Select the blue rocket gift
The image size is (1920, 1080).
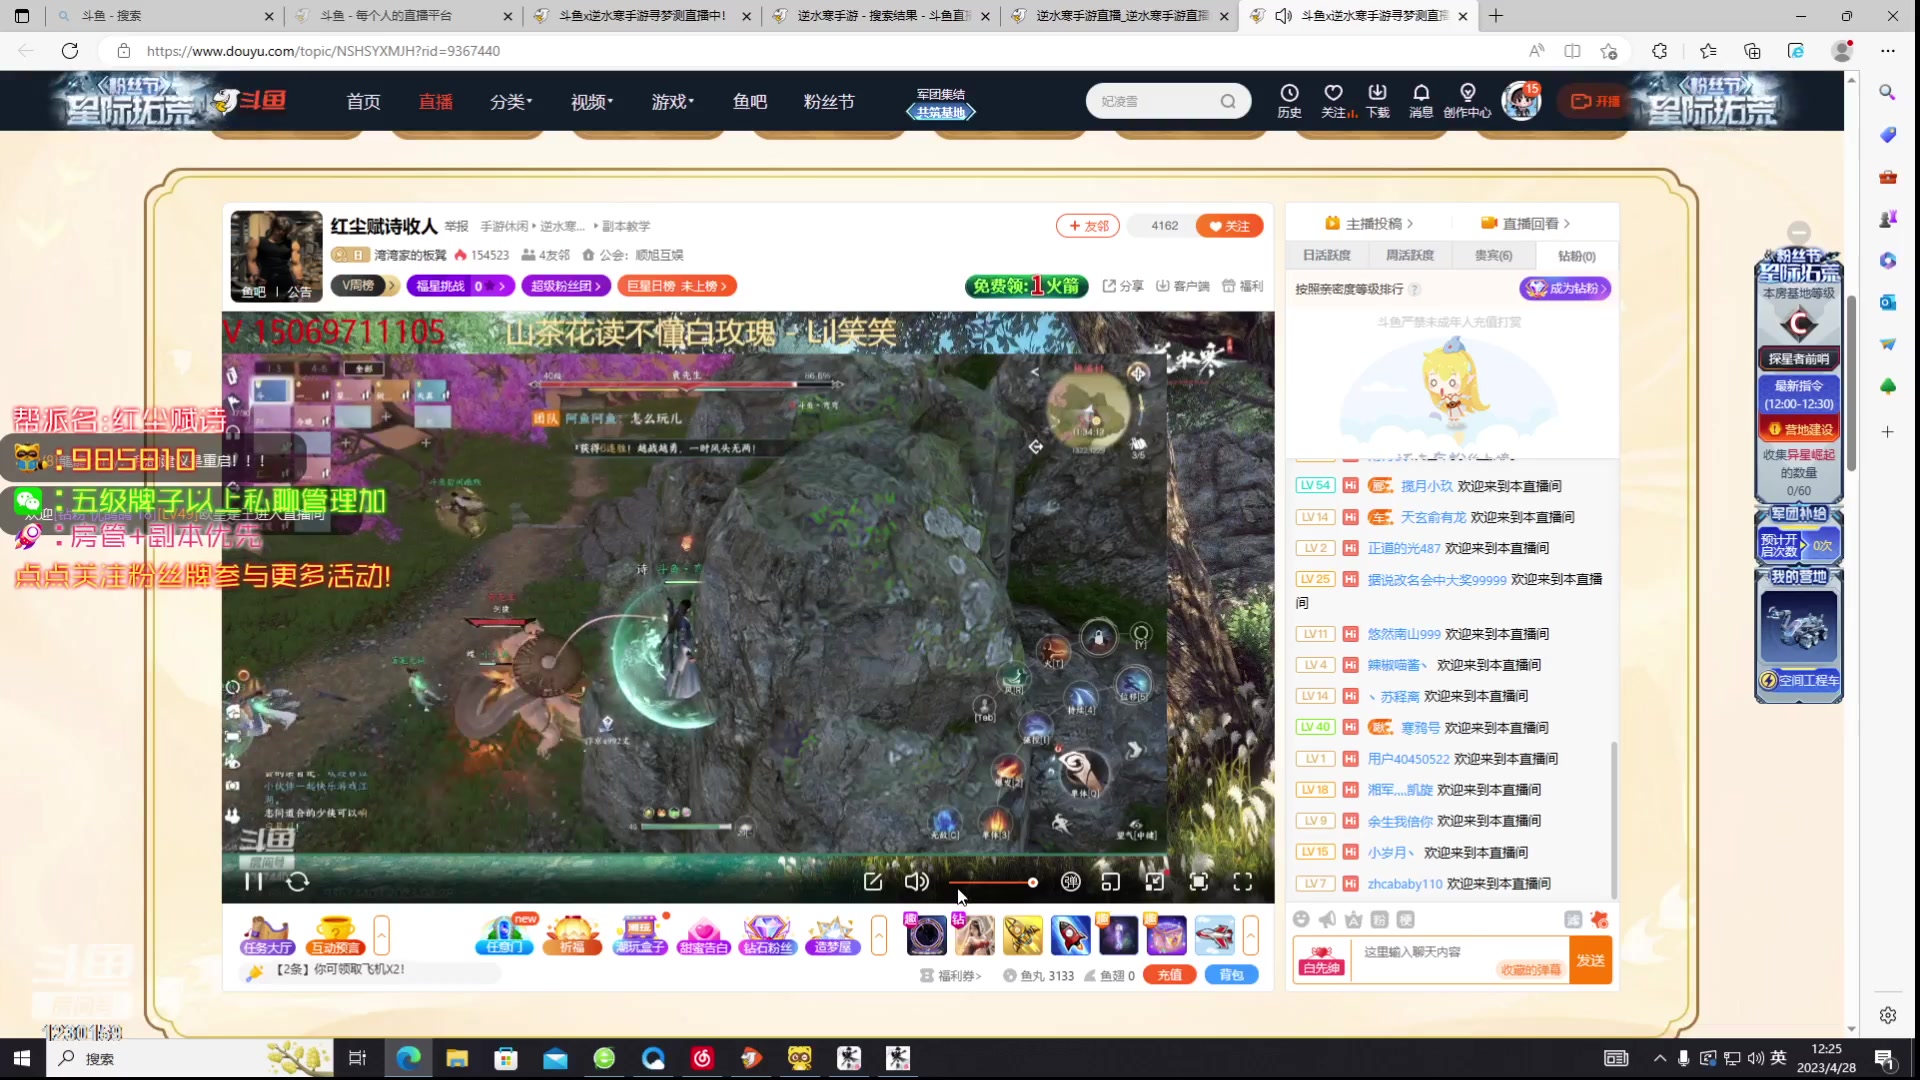(1070, 936)
